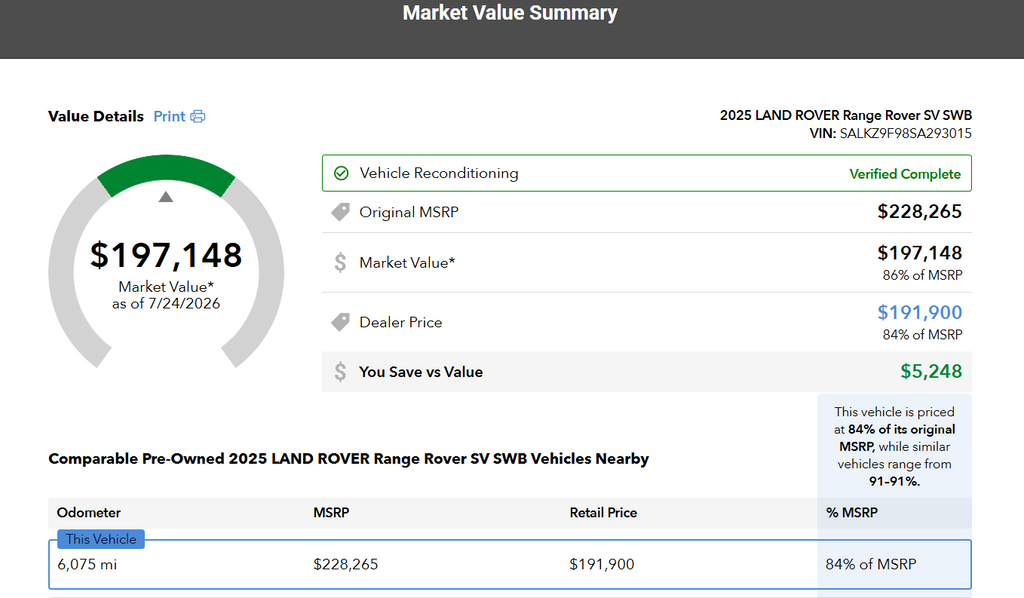The width and height of the screenshot is (1024, 598).
Task: Click the gauge pointer triangle
Action: click(166, 197)
